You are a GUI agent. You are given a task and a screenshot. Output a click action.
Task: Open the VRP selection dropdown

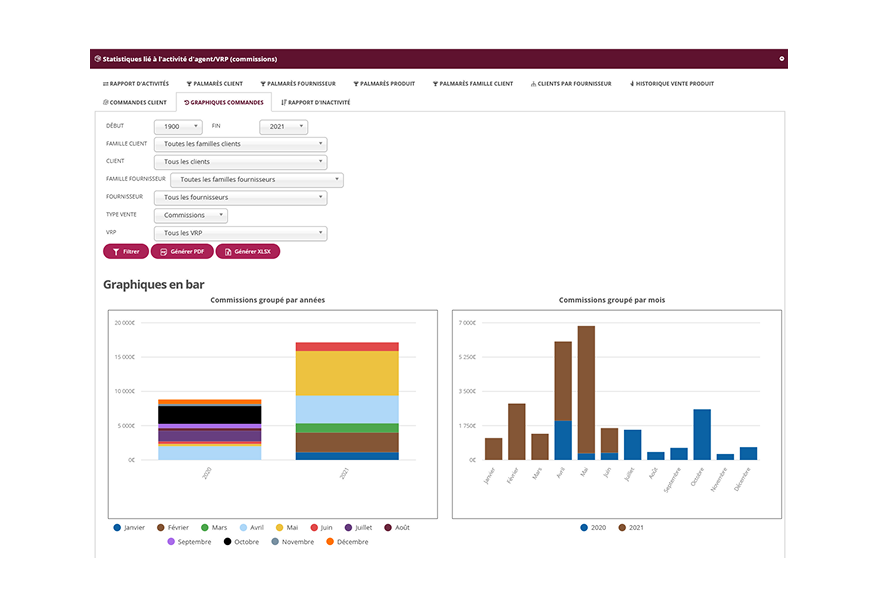click(240, 233)
